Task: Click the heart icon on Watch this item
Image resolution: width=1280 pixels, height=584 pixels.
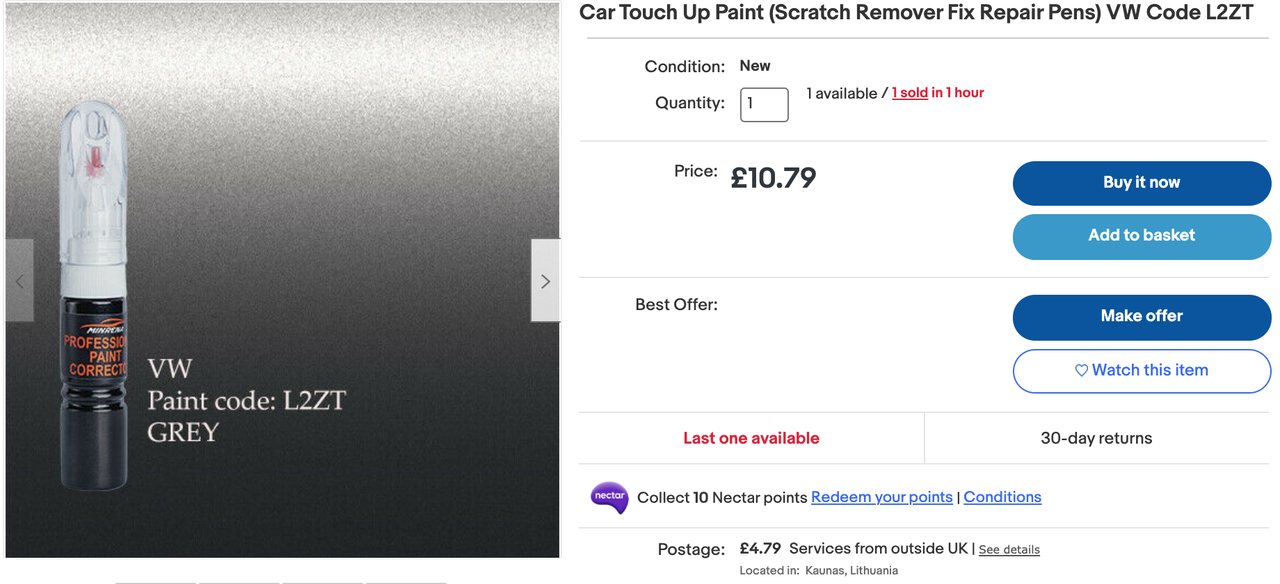Action: [1081, 370]
